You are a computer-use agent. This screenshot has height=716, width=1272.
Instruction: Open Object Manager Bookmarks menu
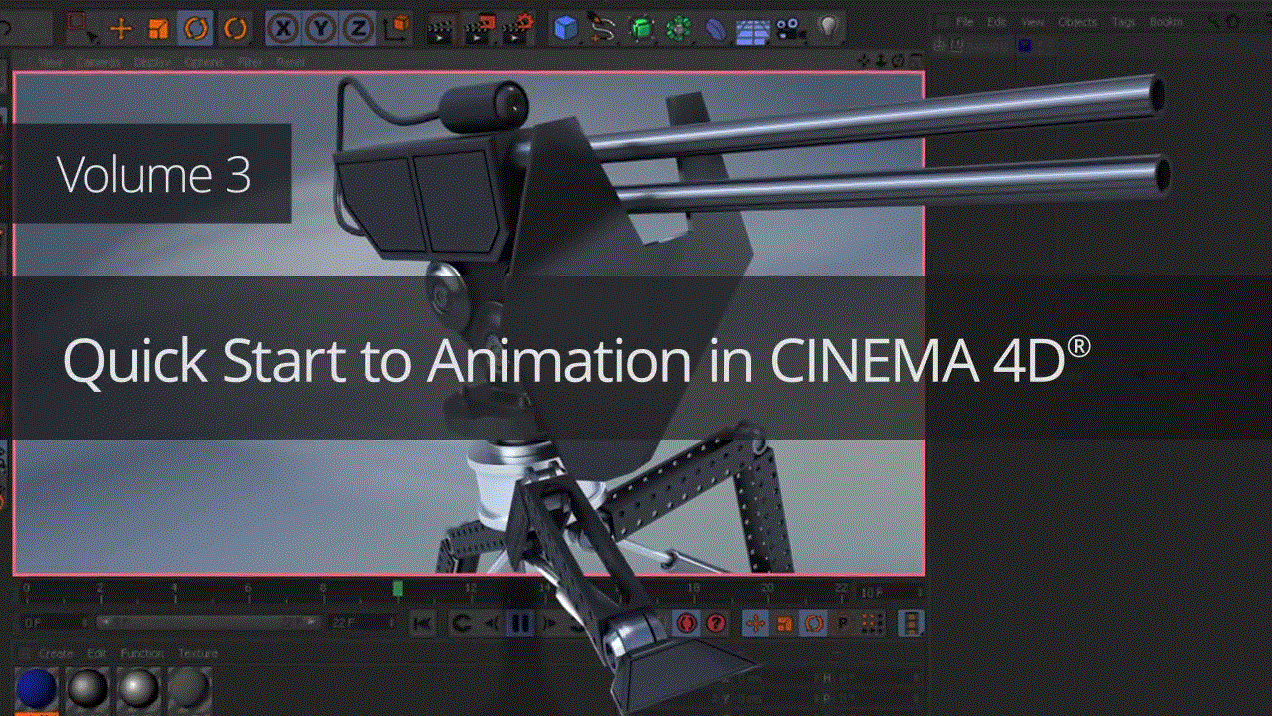(1166, 21)
